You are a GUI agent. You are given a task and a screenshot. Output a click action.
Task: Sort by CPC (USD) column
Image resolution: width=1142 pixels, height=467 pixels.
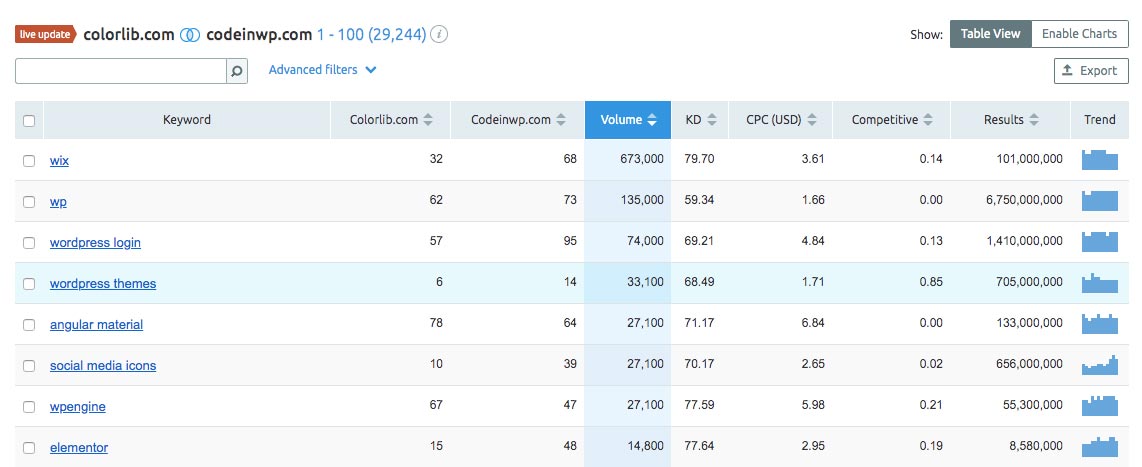(x=781, y=119)
